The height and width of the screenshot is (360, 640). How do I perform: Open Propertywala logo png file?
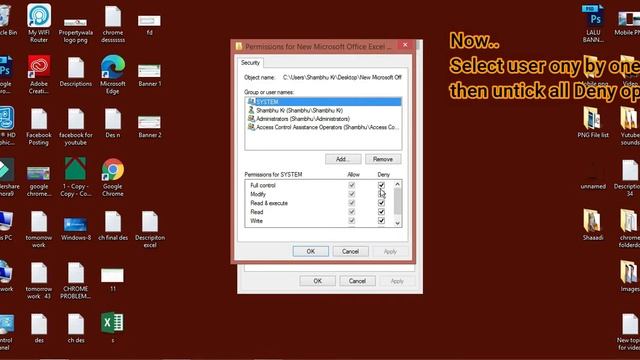coord(76,29)
